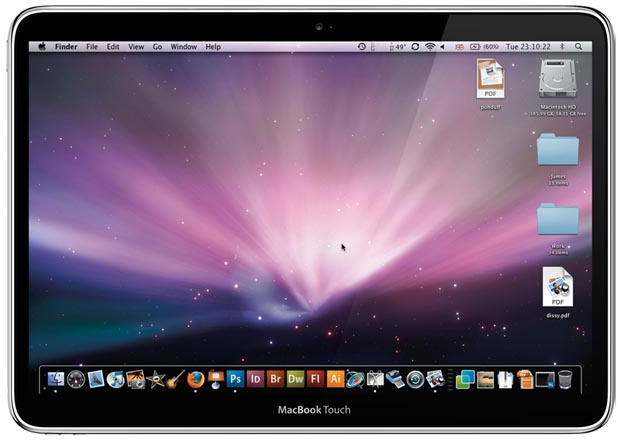This screenshot has height=440, width=618.
Task: Open Adobe Flash in the dock
Action: [315, 379]
